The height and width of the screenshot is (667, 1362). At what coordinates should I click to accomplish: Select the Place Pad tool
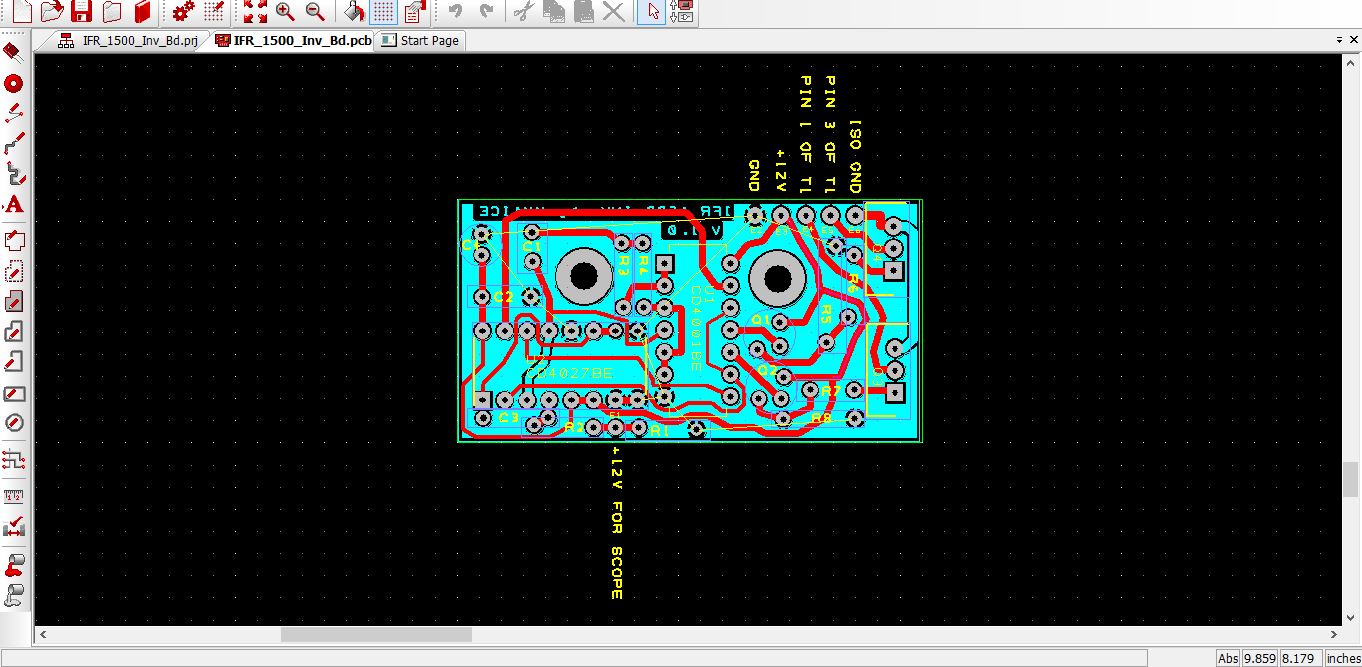[14, 84]
